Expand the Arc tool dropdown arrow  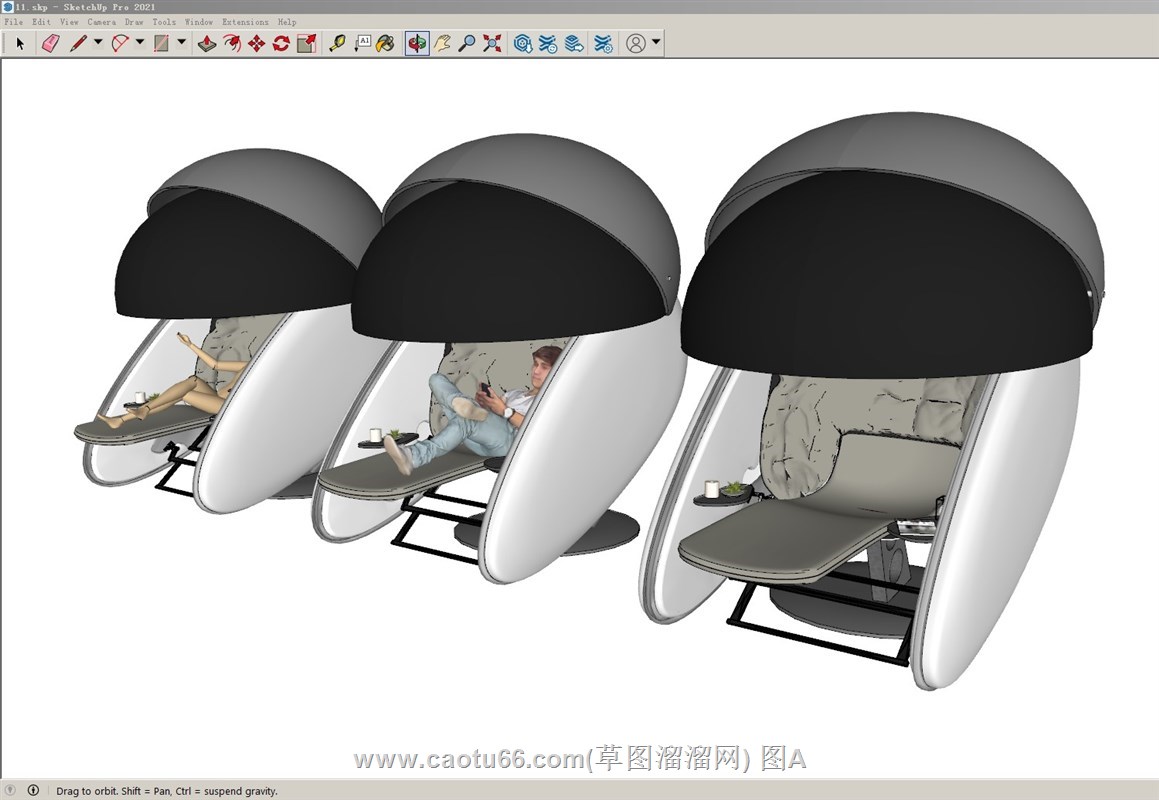tap(140, 43)
